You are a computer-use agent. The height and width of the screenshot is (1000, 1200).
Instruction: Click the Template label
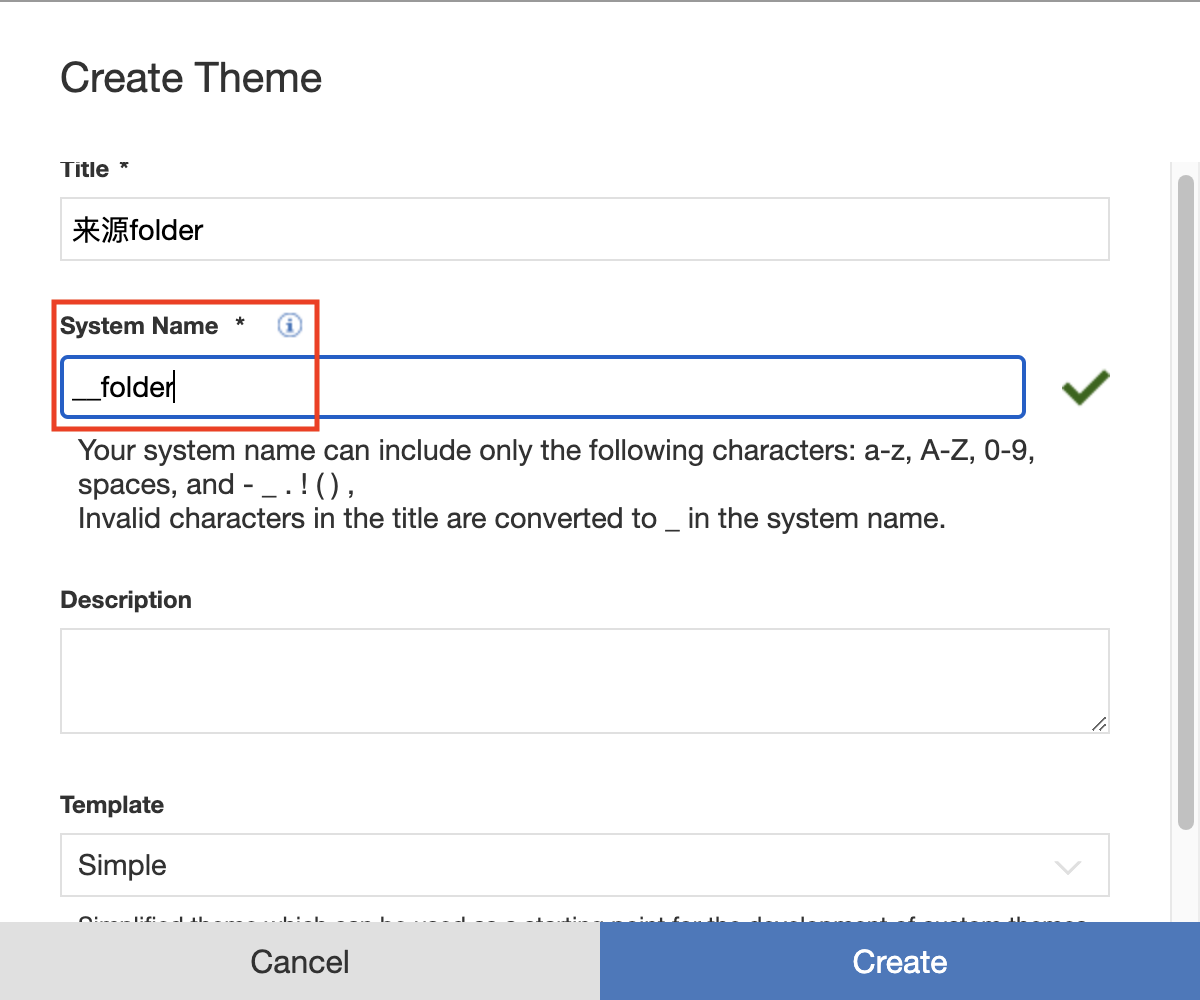pyautogui.click(x=112, y=805)
